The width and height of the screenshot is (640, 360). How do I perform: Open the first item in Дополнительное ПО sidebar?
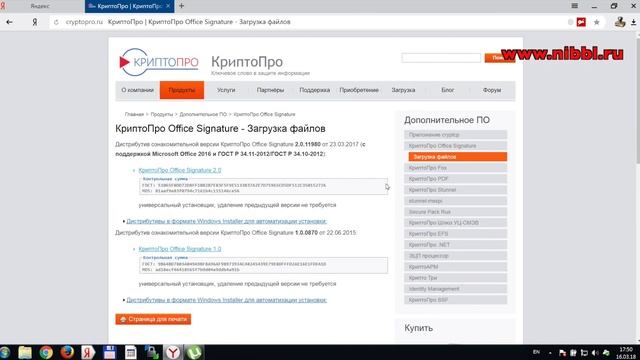click(x=456, y=135)
